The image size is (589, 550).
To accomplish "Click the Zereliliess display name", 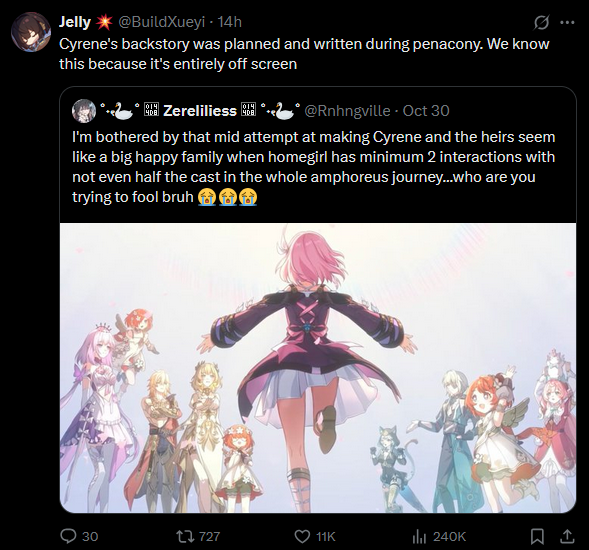I will pyautogui.click(x=200, y=111).
